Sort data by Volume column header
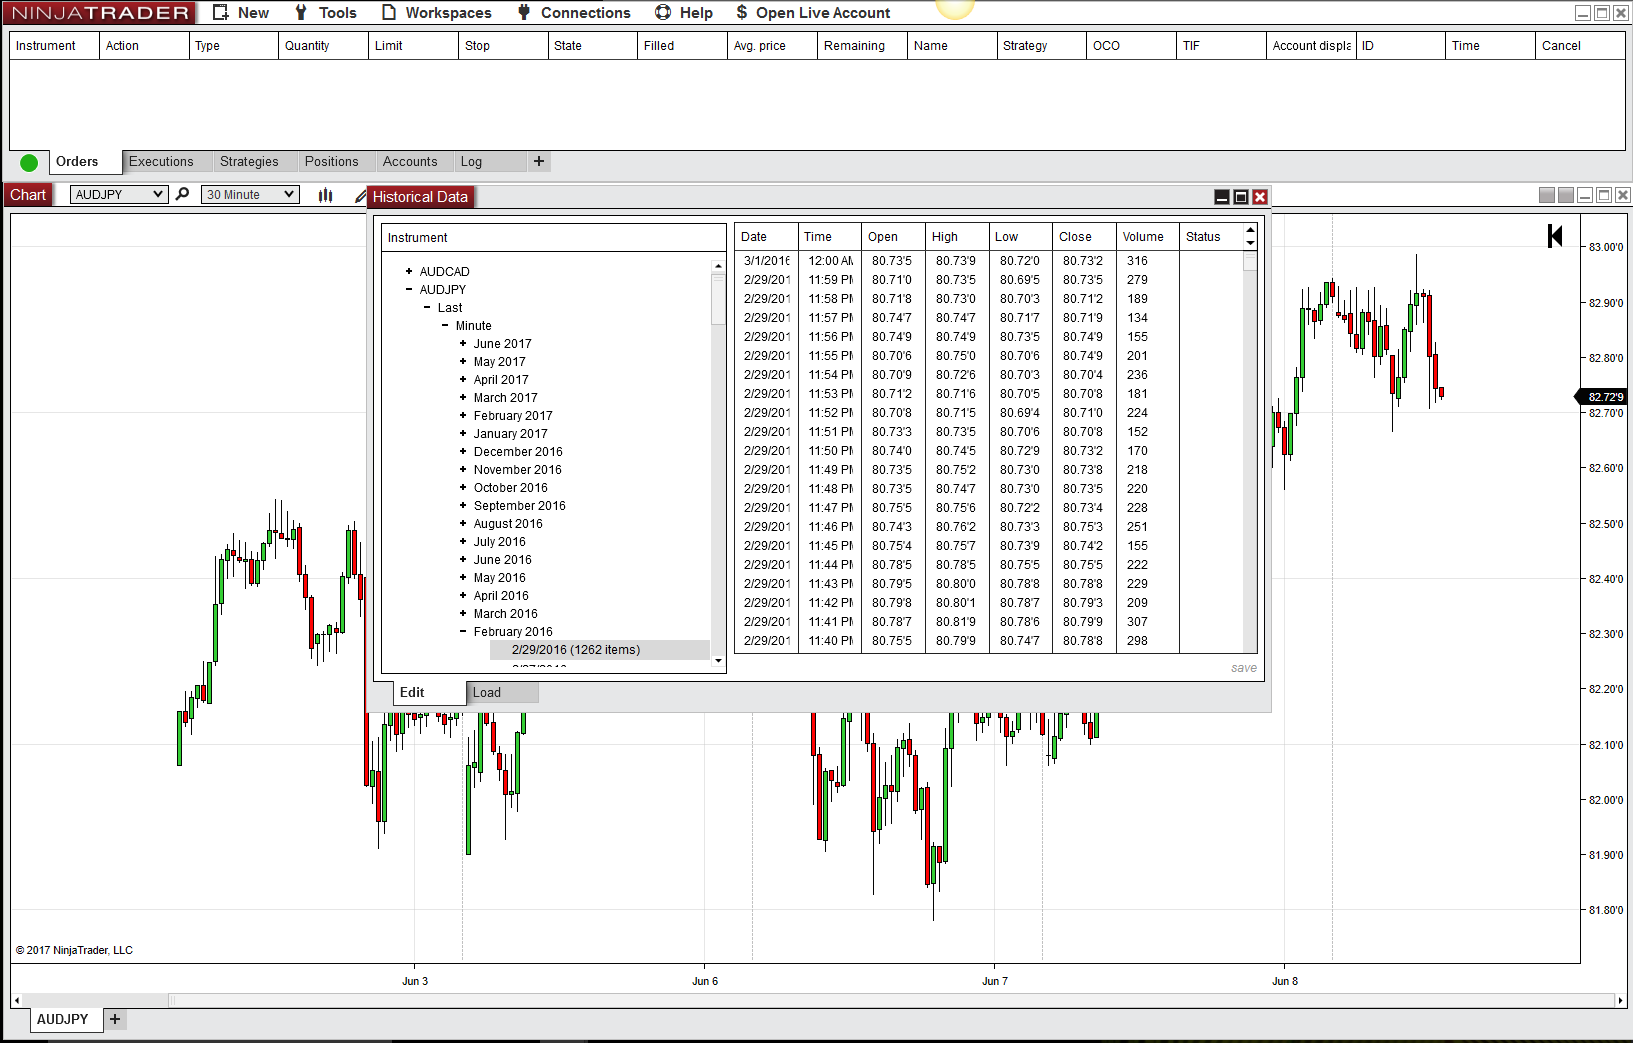 1147,237
